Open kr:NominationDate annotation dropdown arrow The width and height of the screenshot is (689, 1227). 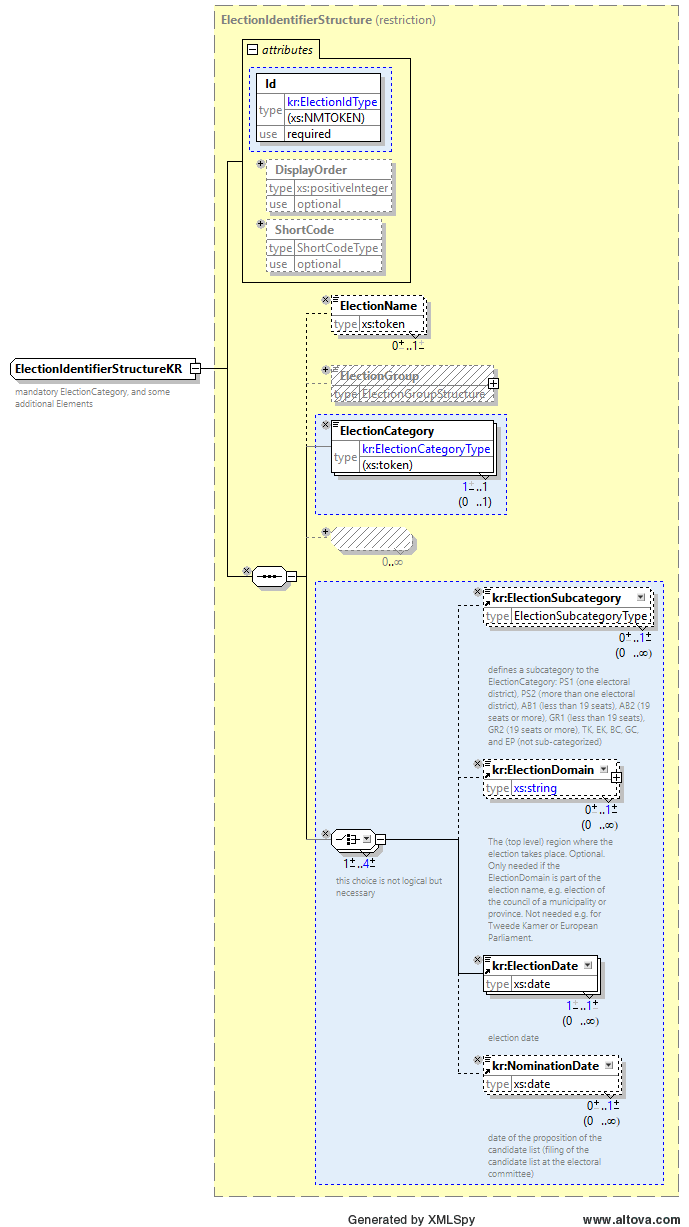[608, 1065]
